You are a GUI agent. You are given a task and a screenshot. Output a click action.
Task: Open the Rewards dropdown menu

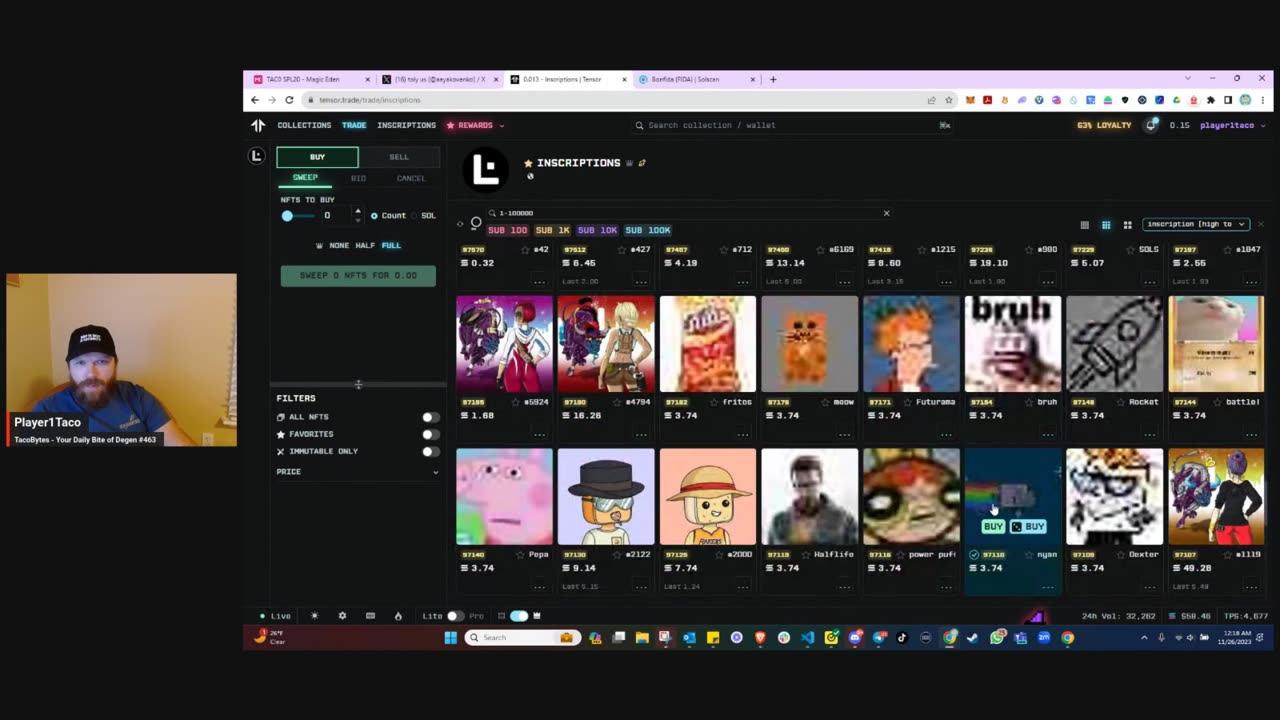pyautogui.click(x=475, y=125)
